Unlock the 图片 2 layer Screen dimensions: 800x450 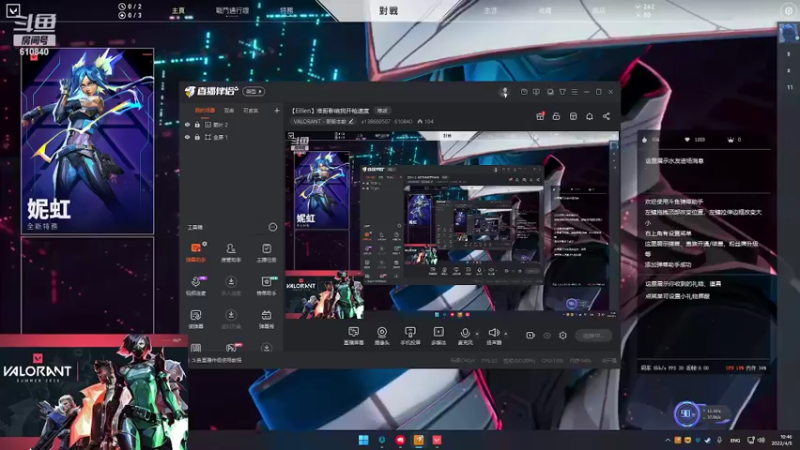[197, 124]
